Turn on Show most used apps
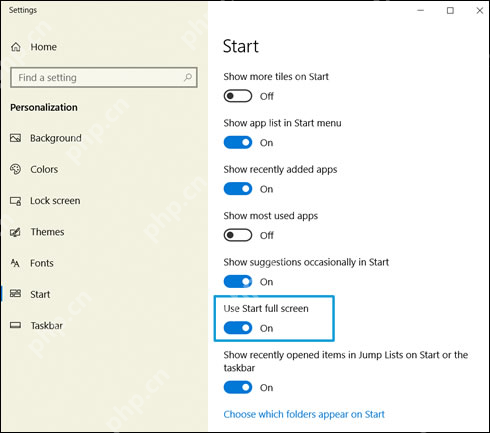The height and width of the screenshot is (433, 490). 238,235
